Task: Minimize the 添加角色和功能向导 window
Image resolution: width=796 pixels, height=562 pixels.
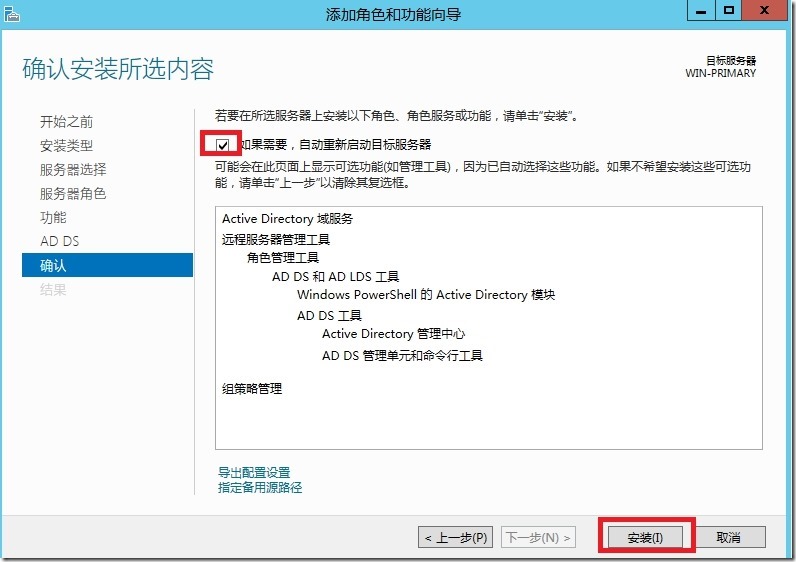Action: pos(700,10)
